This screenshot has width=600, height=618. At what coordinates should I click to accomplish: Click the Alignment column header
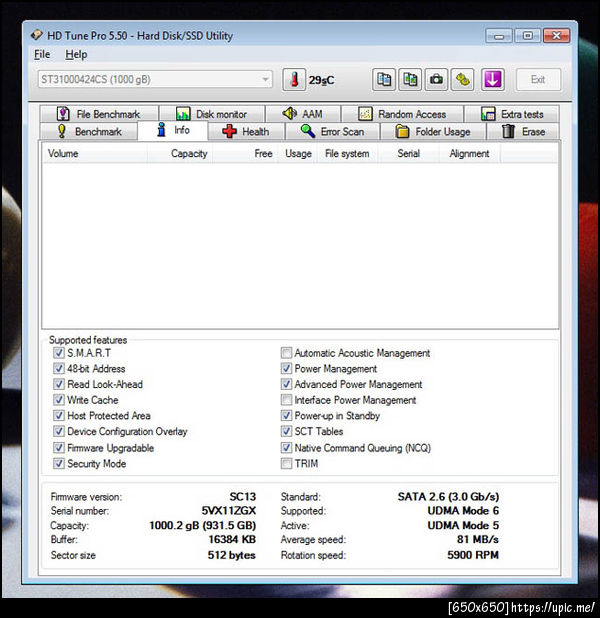tap(470, 153)
